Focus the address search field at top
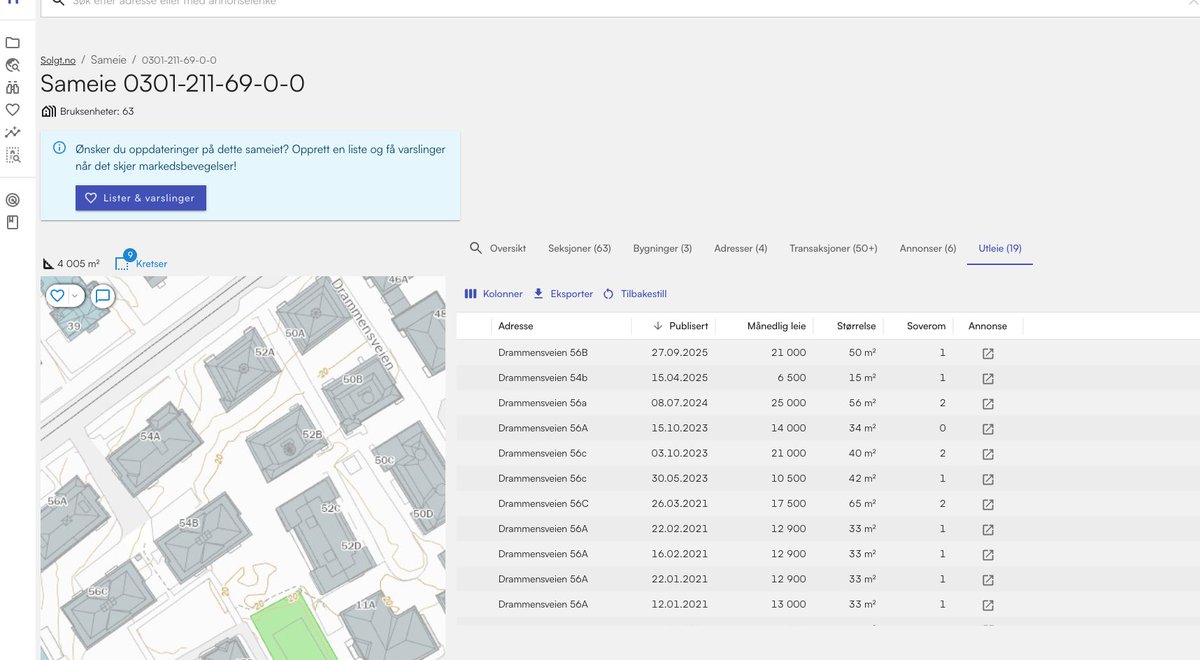Viewport: 1200px width, 660px height. 620,4
